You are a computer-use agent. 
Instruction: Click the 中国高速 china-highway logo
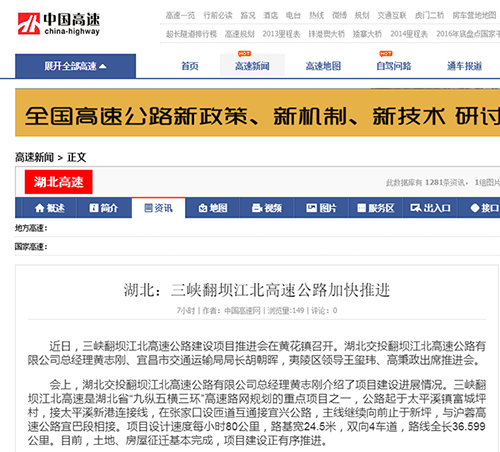pyautogui.click(x=59, y=24)
